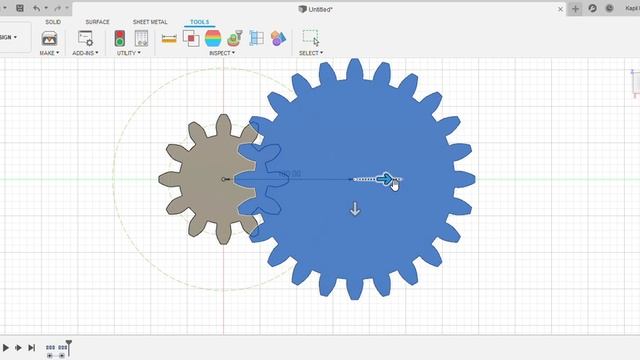The width and height of the screenshot is (640, 360).
Task: Click the play button in the timeline
Action: pos(5,348)
